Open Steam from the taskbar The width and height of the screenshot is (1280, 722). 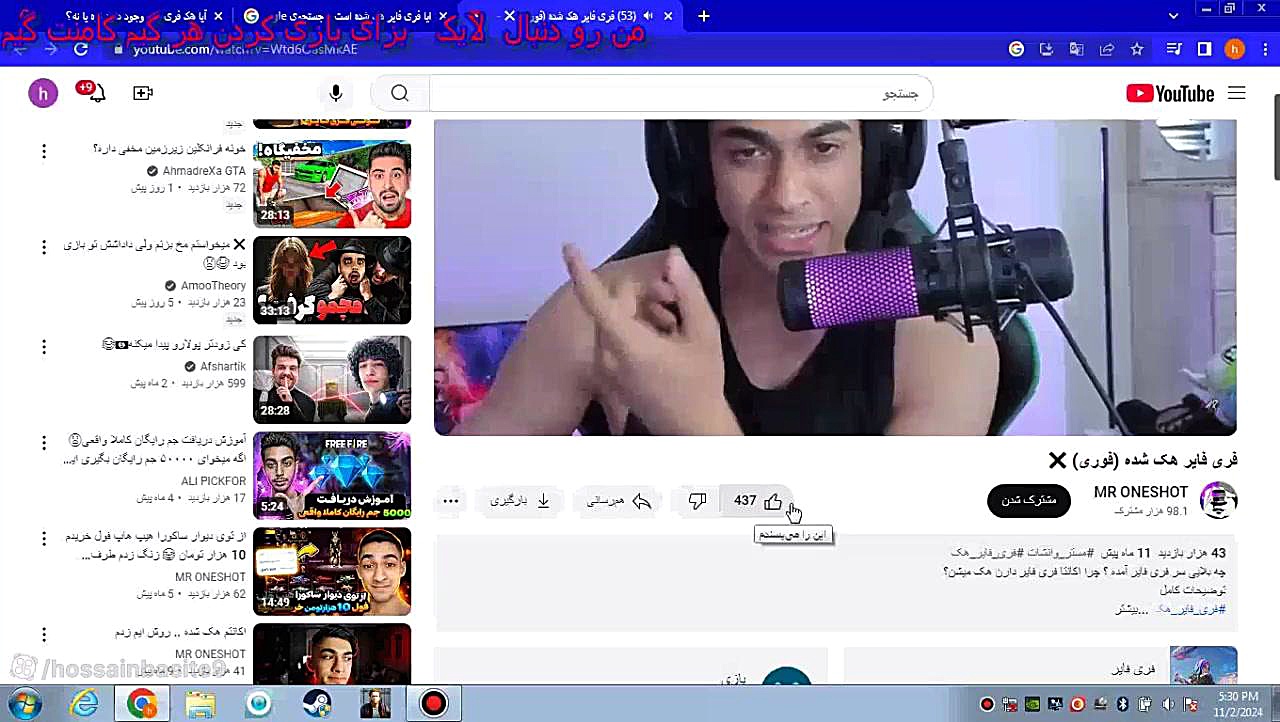317,704
